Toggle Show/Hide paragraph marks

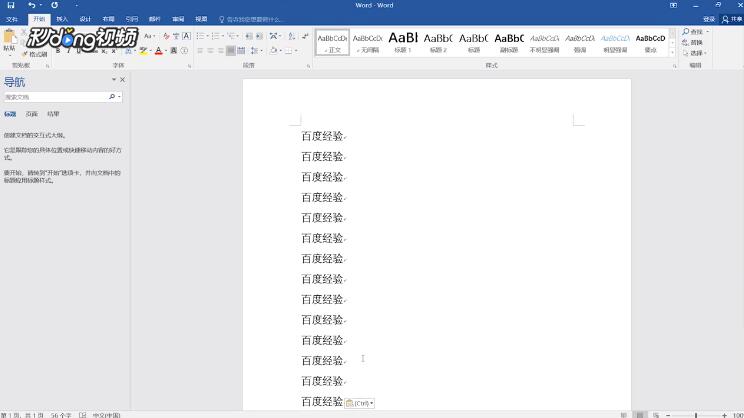pyautogui.click(x=305, y=36)
